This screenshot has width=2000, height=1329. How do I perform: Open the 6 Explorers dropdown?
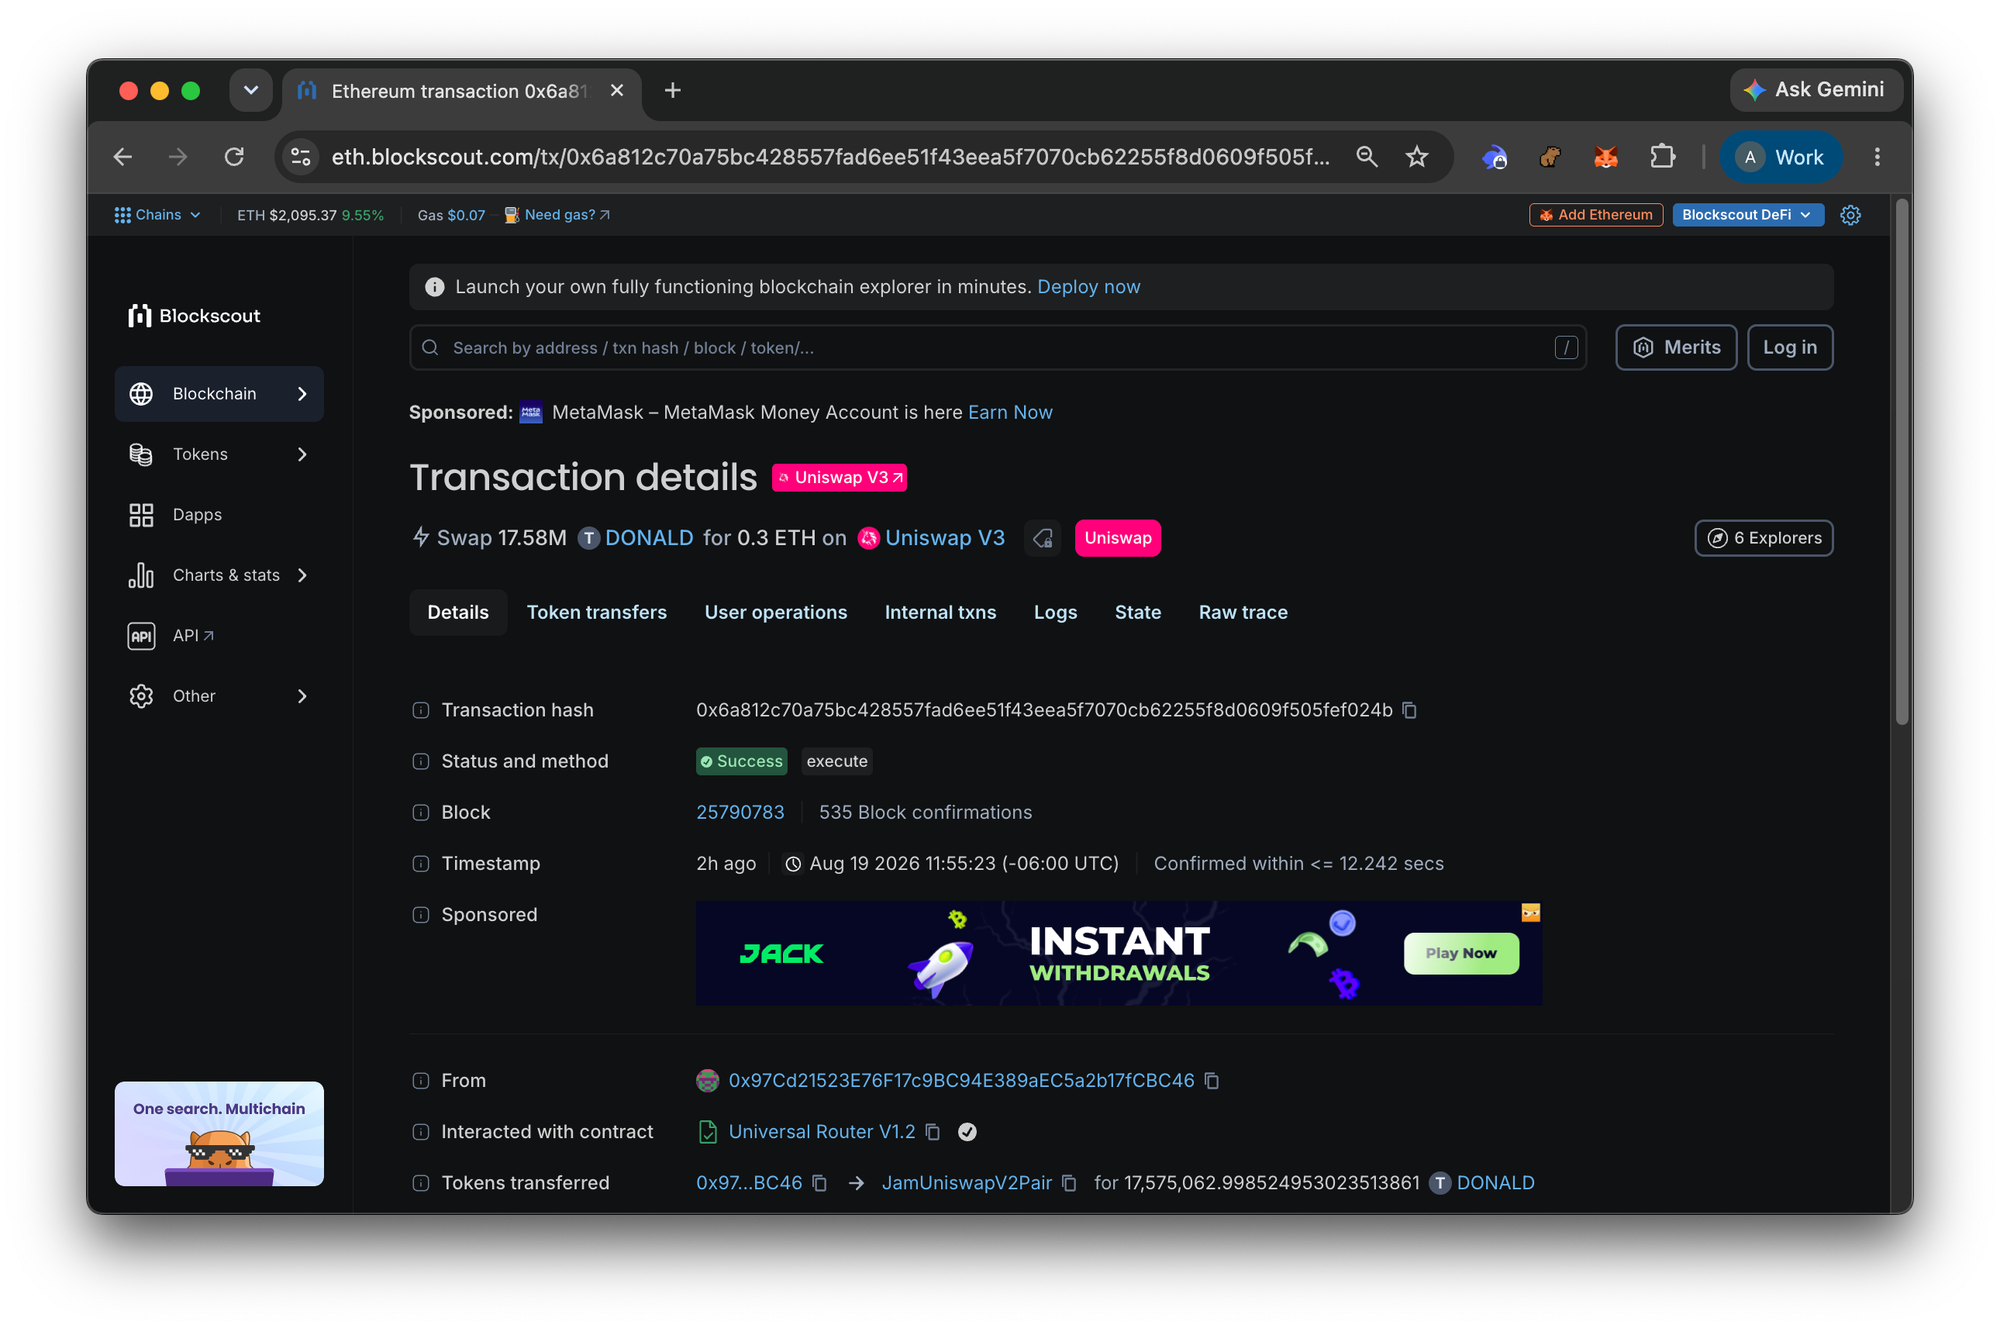pos(1764,538)
